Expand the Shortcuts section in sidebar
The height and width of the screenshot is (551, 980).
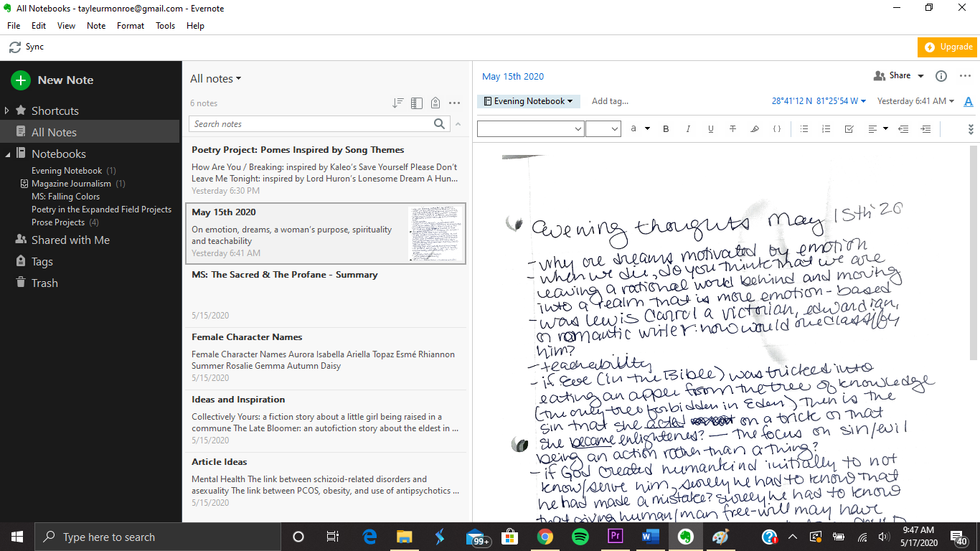pyautogui.click(x=7, y=111)
